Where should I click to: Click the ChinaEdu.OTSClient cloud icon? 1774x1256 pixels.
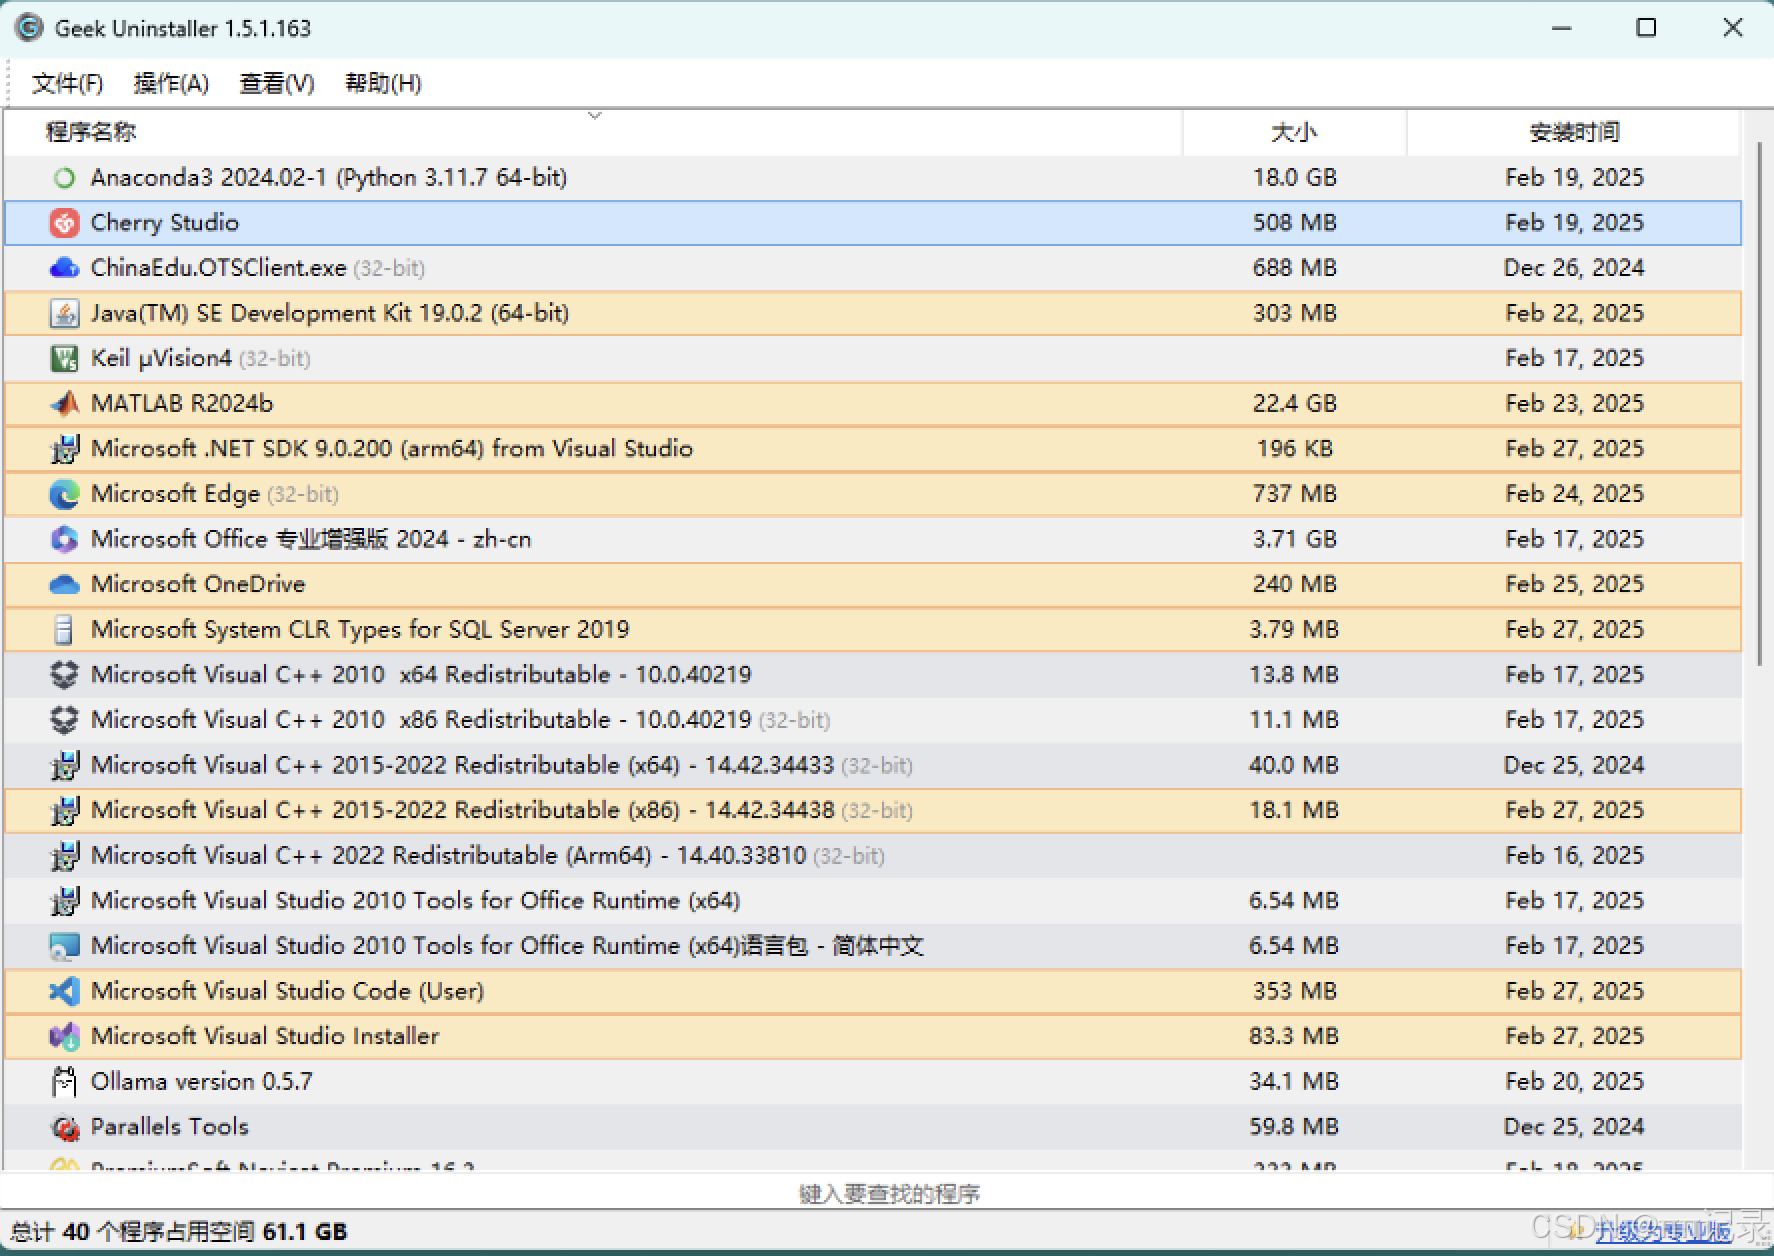pos(64,268)
